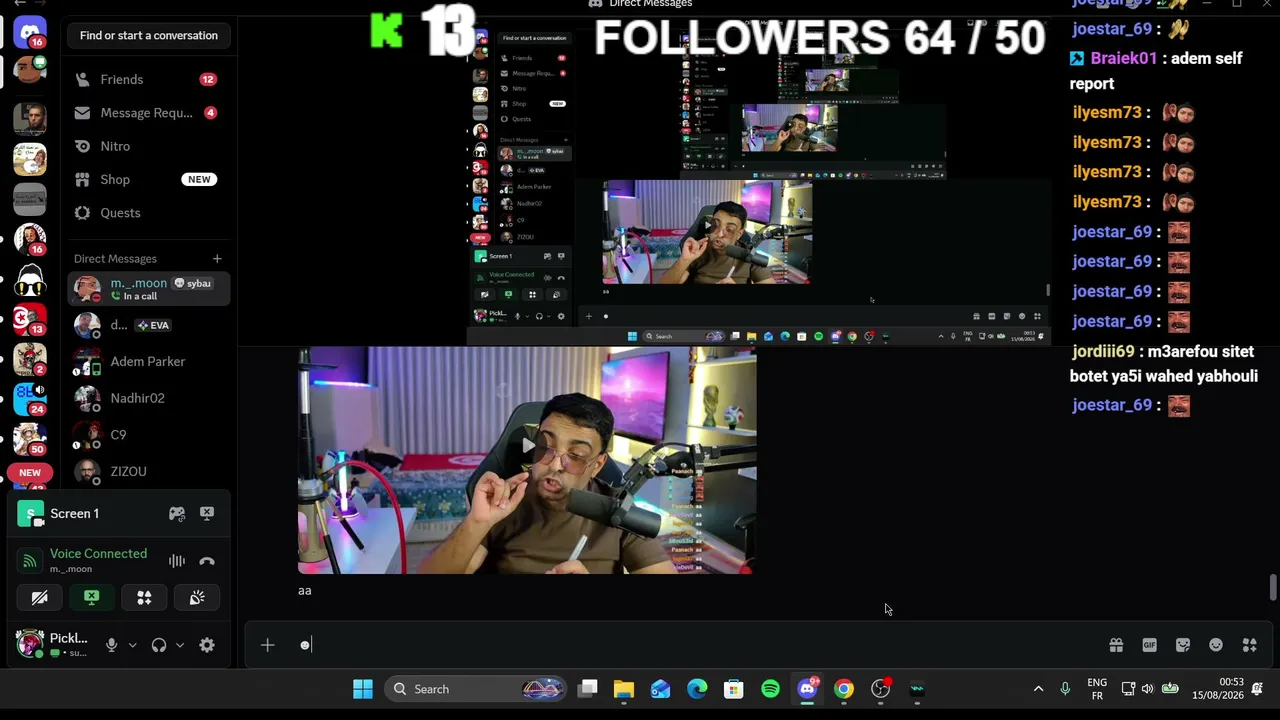Screen dimensions: 1280x720
Task: Send a gift via gift icon
Action: pyautogui.click(x=1116, y=645)
